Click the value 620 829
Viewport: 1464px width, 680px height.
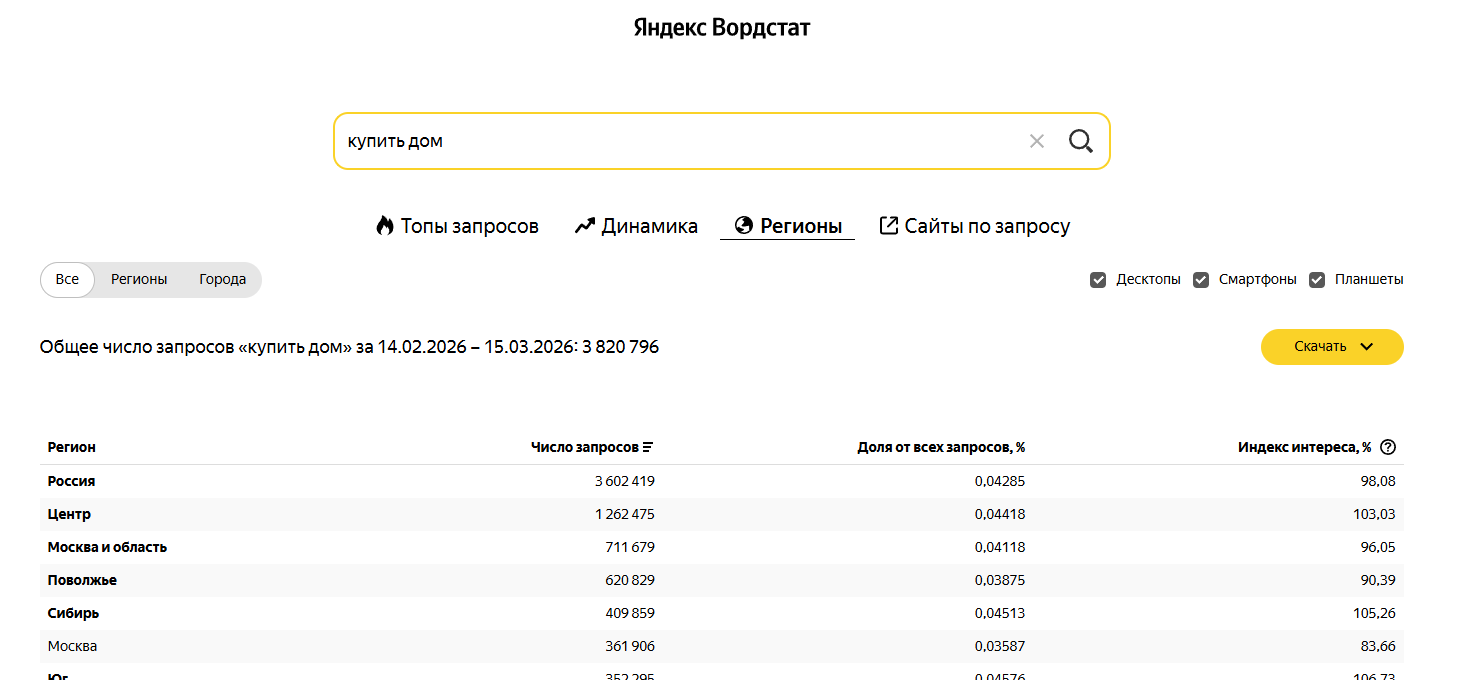pyautogui.click(x=630, y=580)
